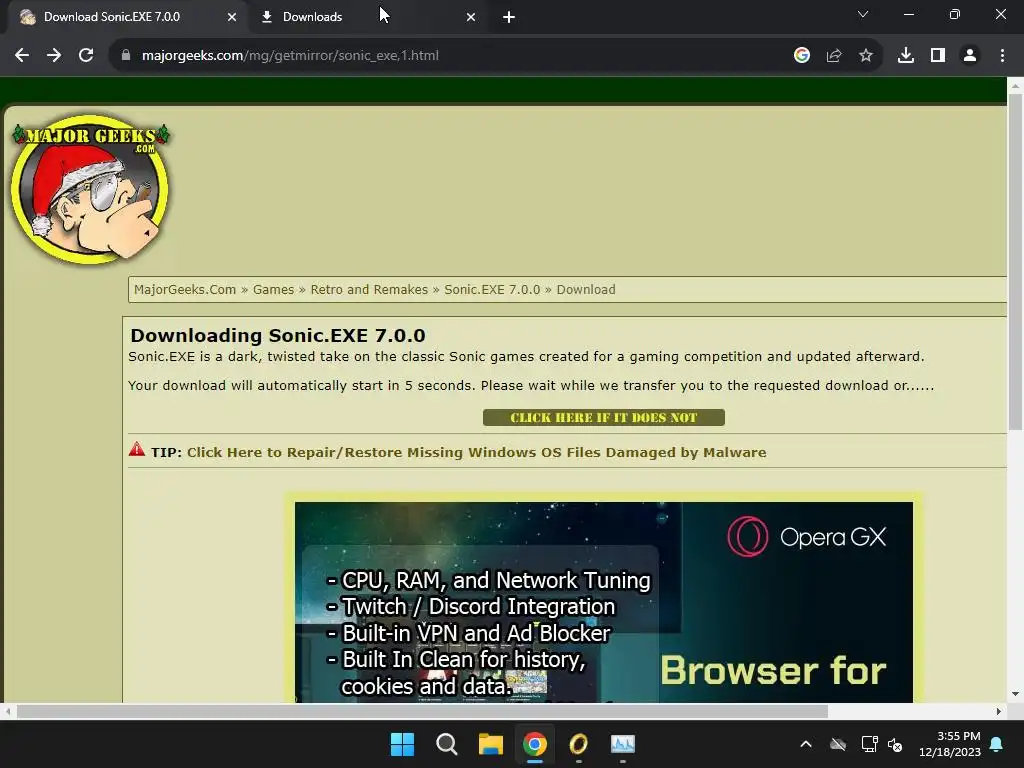Click 'Click here if it does not' button
Screen dimensions: 1024x768
pos(603,417)
